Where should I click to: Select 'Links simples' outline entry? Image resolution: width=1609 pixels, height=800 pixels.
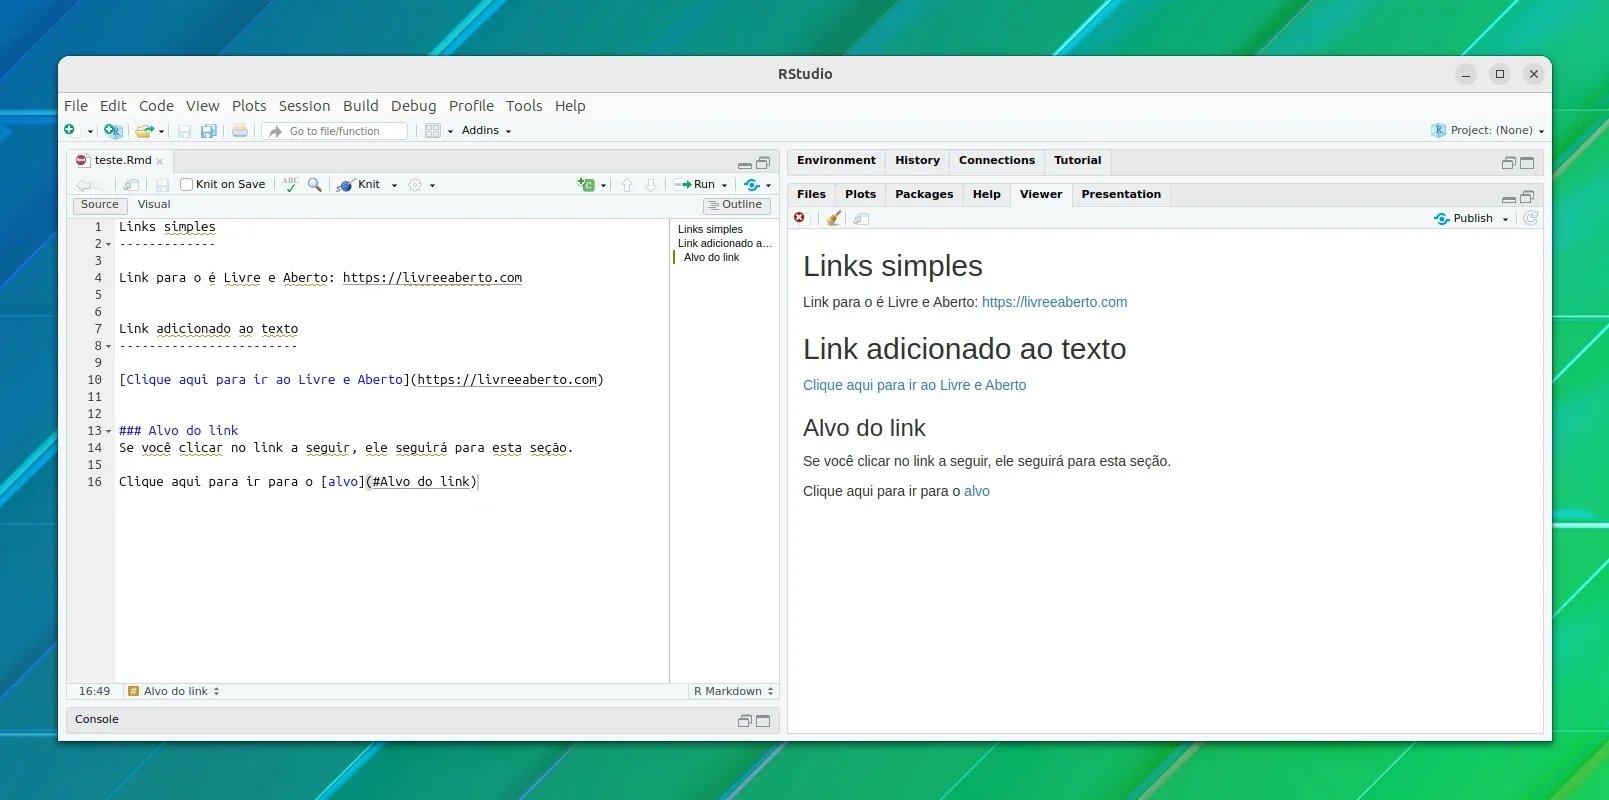coord(710,230)
